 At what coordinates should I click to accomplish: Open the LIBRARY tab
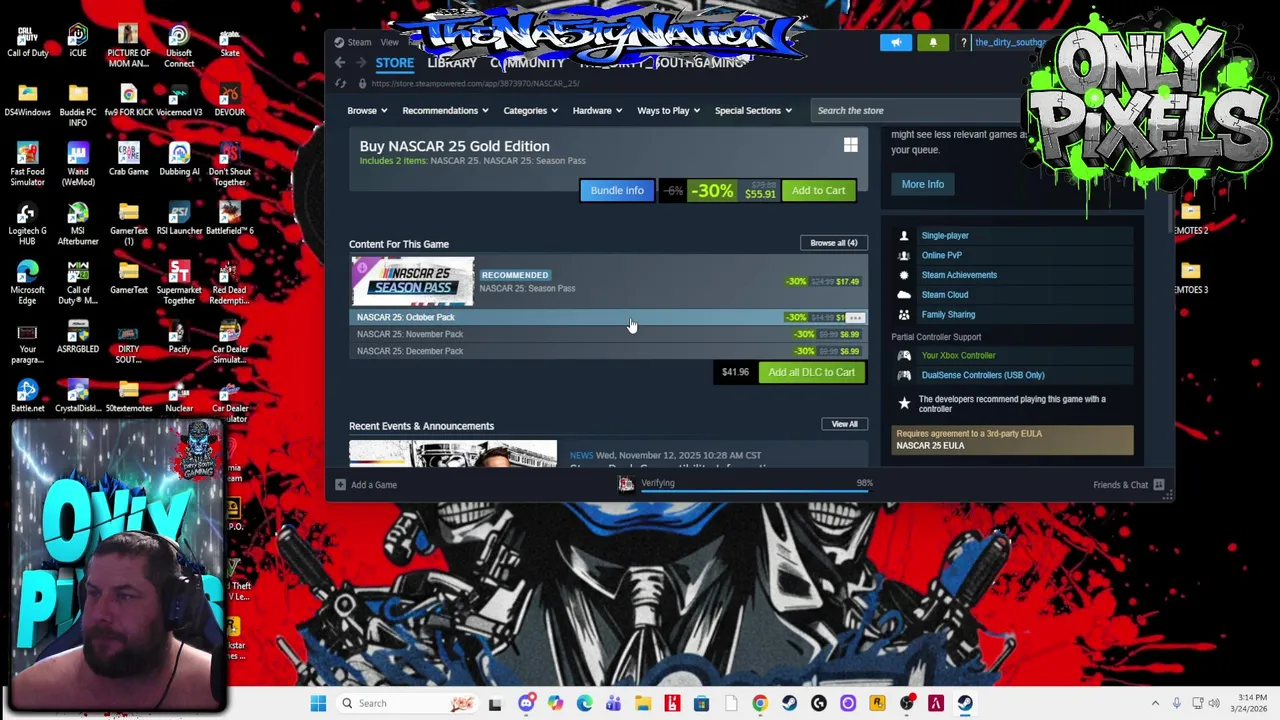click(452, 63)
